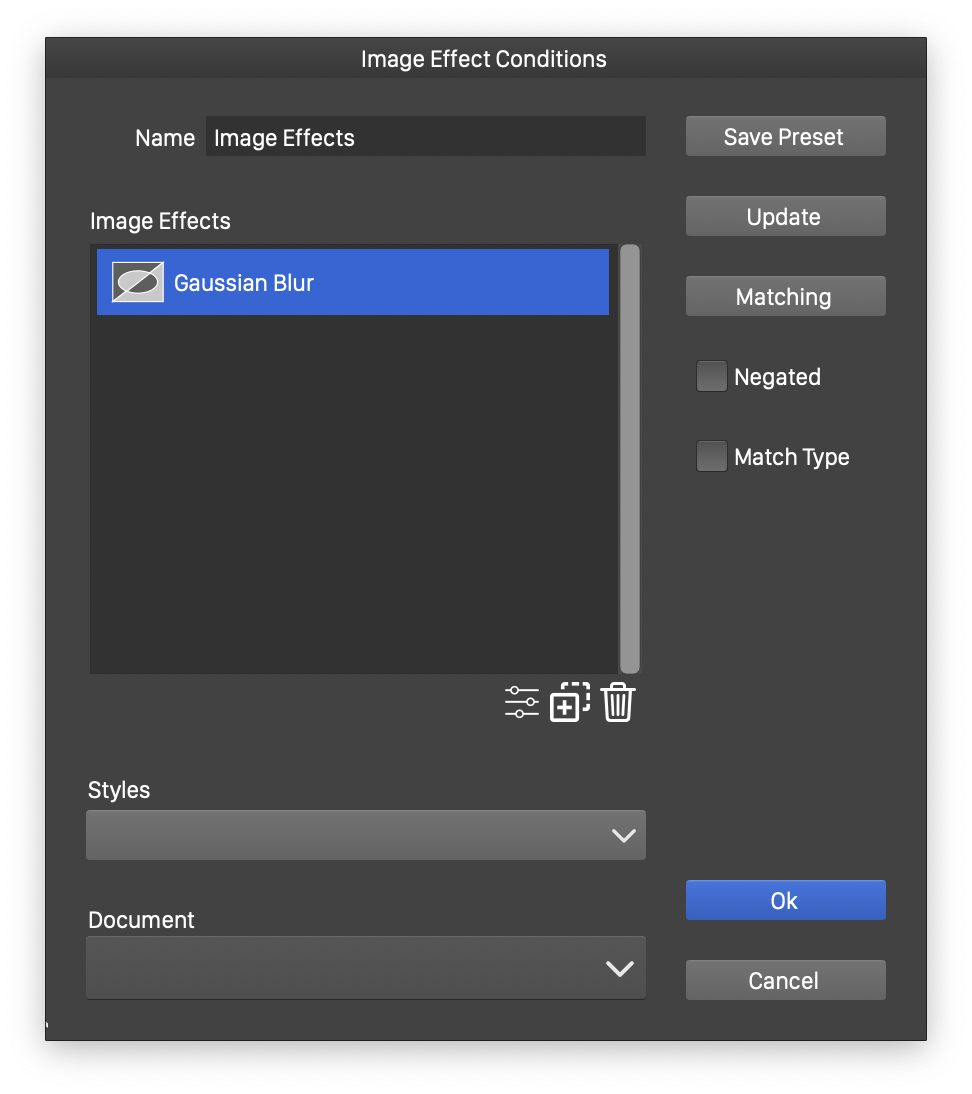Screen dimensions: 972x1094
Task: Click the chevron arrow on Document dropdown
Action: click(x=620, y=968)
